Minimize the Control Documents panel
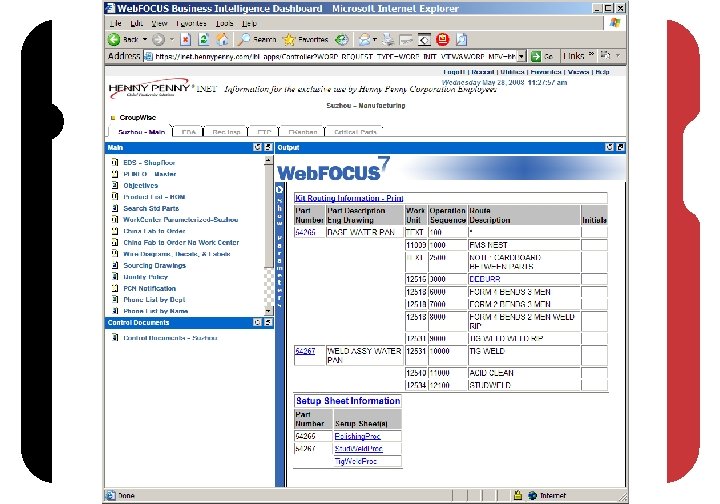720x504 pixels. [x=268, y=323]
